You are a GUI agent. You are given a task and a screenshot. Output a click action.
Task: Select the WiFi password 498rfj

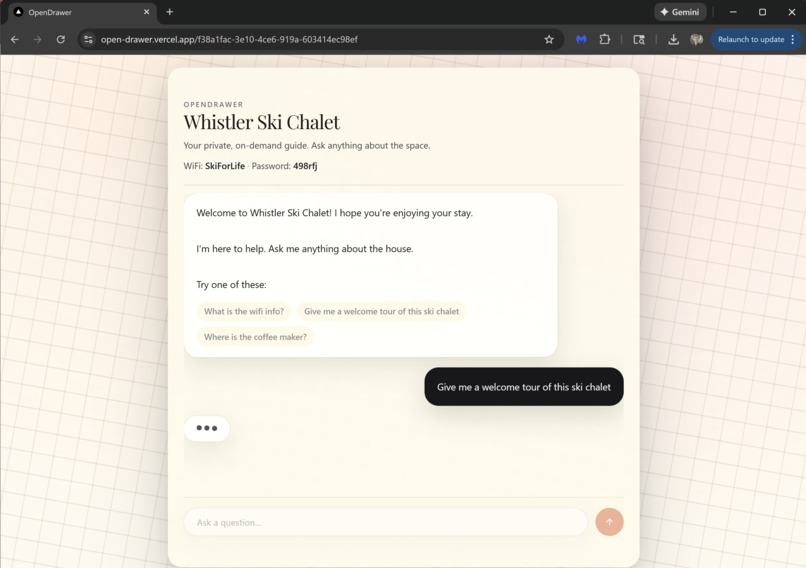pyautogui.click(x=305, y=166)
